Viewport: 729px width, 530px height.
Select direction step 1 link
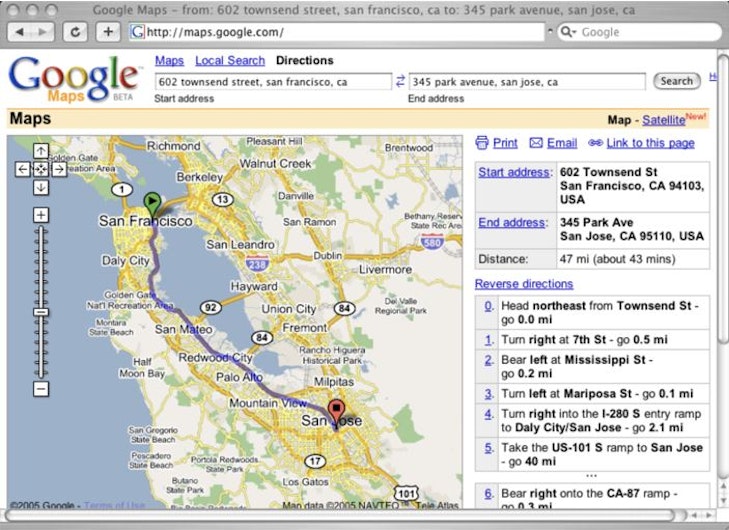(488, 340)
